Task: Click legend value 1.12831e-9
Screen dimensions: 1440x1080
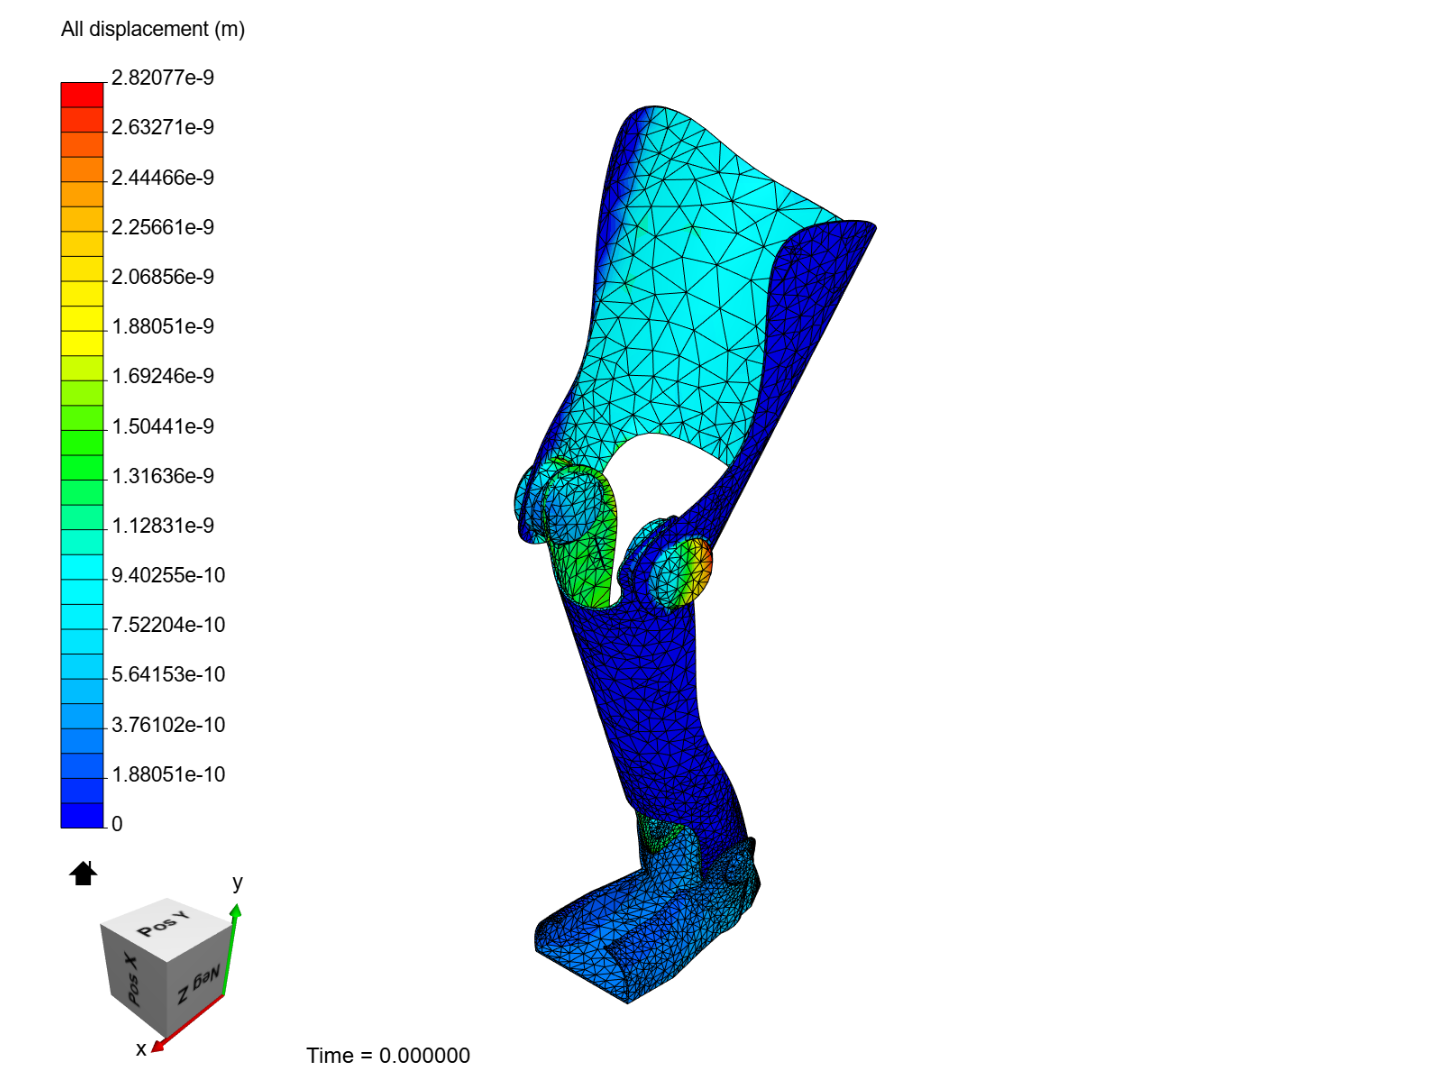Action: pos(163,525)
